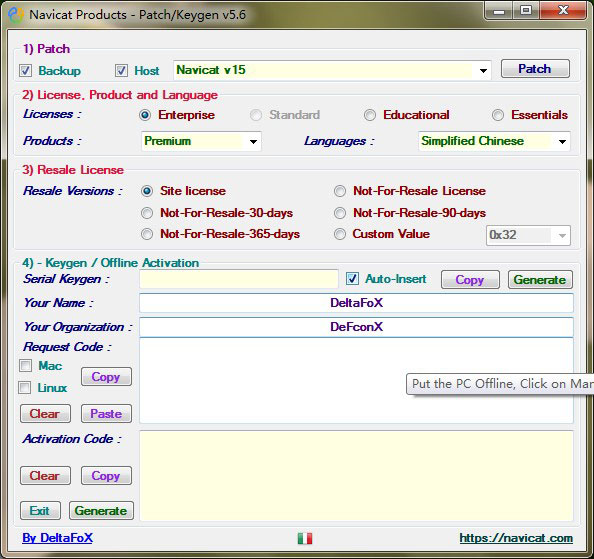The height and width of the screenshot is (559, 594).
Task: Clear the Request Code box
Action: pyautogui.click(x=45, y=413)
